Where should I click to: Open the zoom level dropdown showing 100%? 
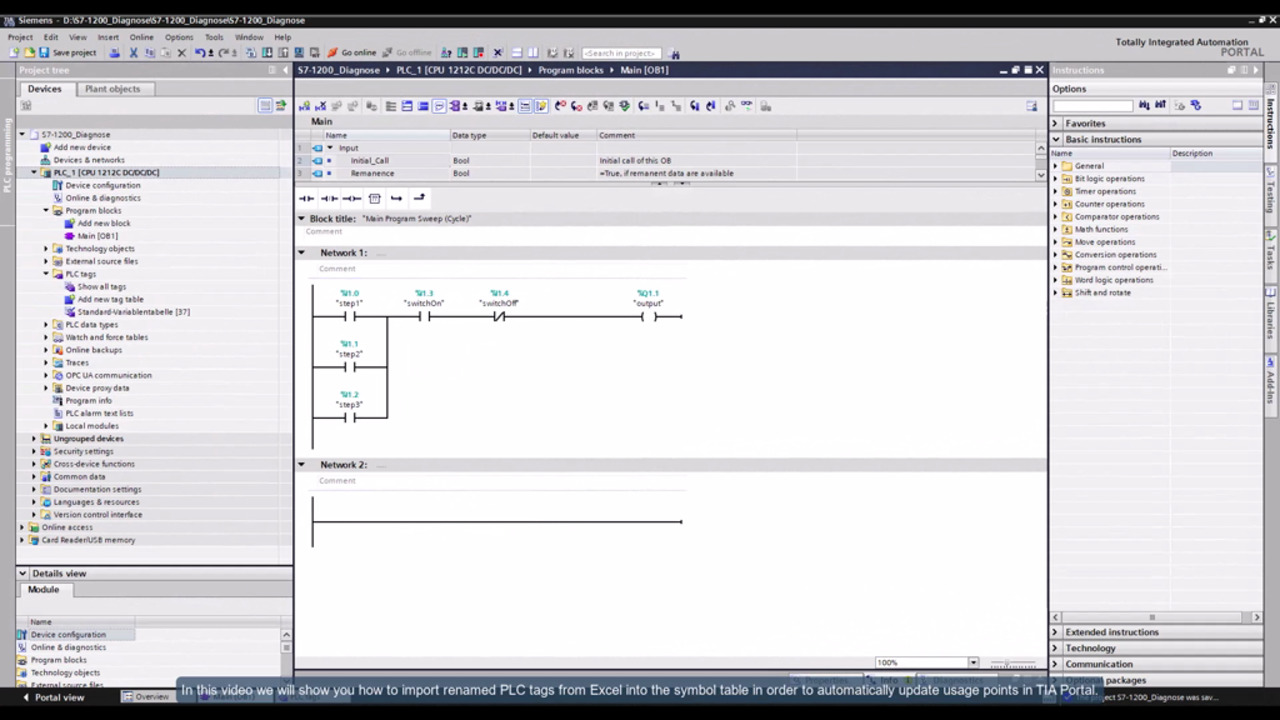(972, 662)
